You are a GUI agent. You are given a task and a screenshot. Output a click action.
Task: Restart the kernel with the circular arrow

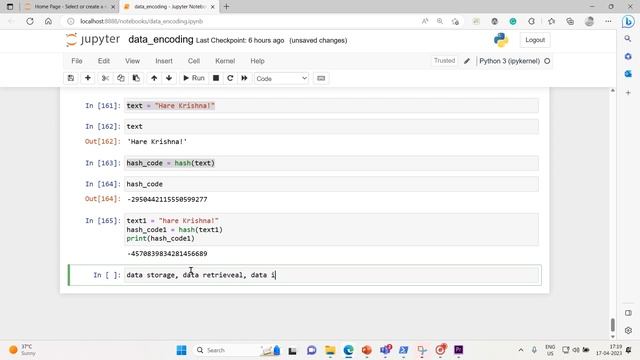230,78
